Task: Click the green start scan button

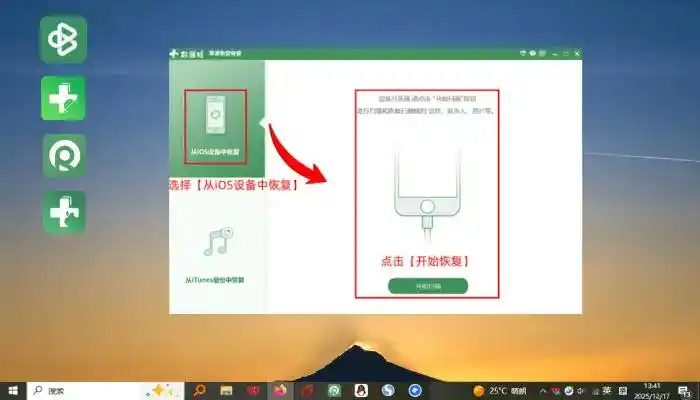Action: coord(428,286)
